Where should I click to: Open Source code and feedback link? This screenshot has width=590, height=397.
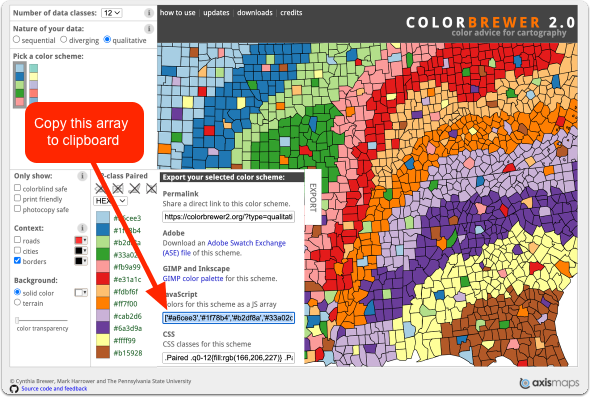tap(54, 389)
